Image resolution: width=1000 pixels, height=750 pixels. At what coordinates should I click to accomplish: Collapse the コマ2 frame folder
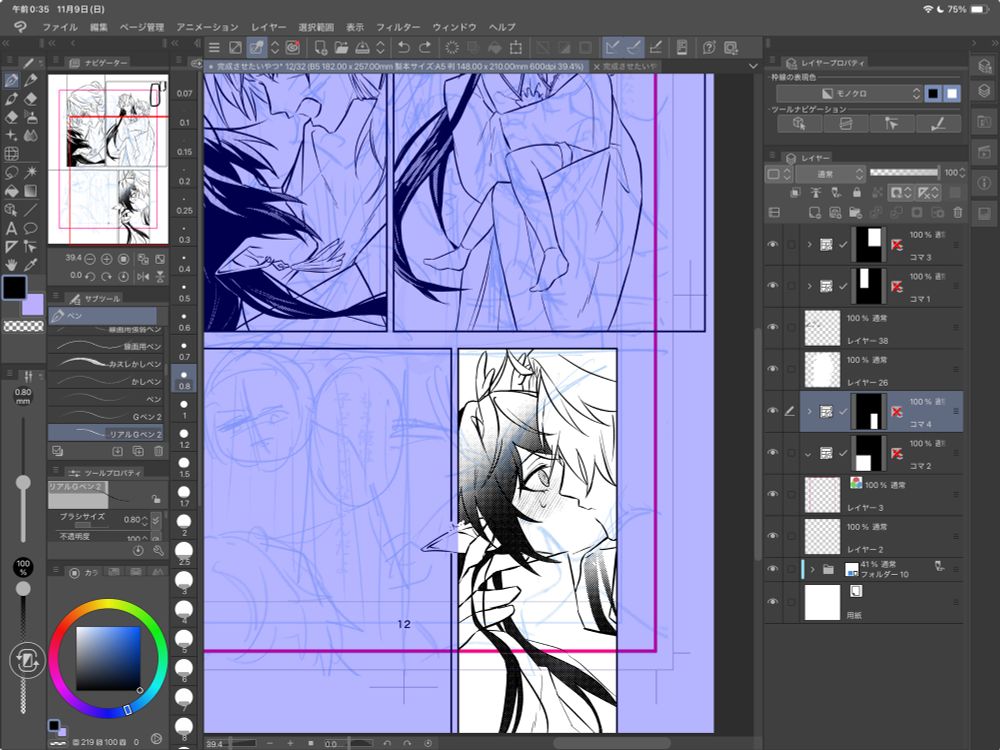click(x=809, y=453)
